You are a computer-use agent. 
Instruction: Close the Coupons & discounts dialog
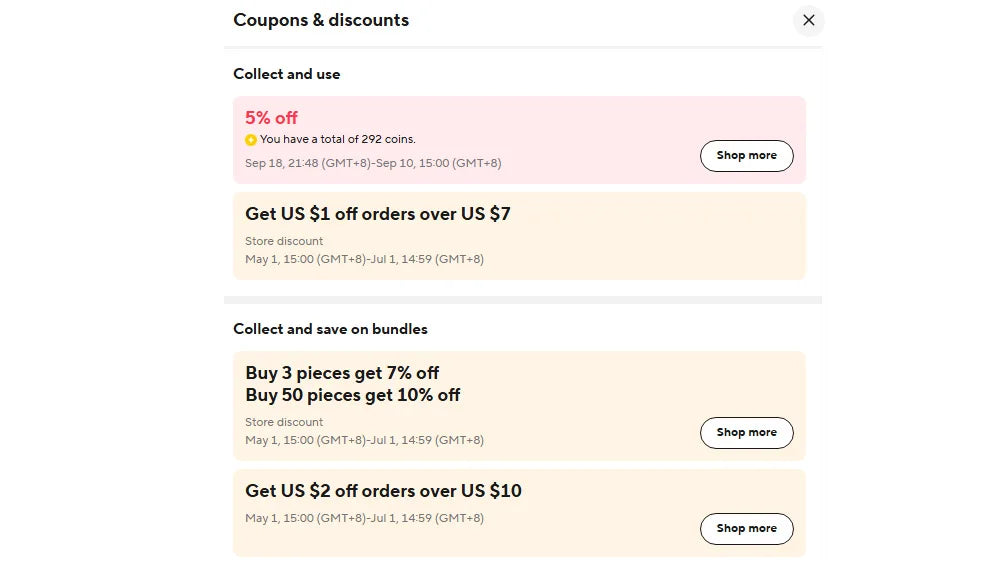(x=808, y=20)
